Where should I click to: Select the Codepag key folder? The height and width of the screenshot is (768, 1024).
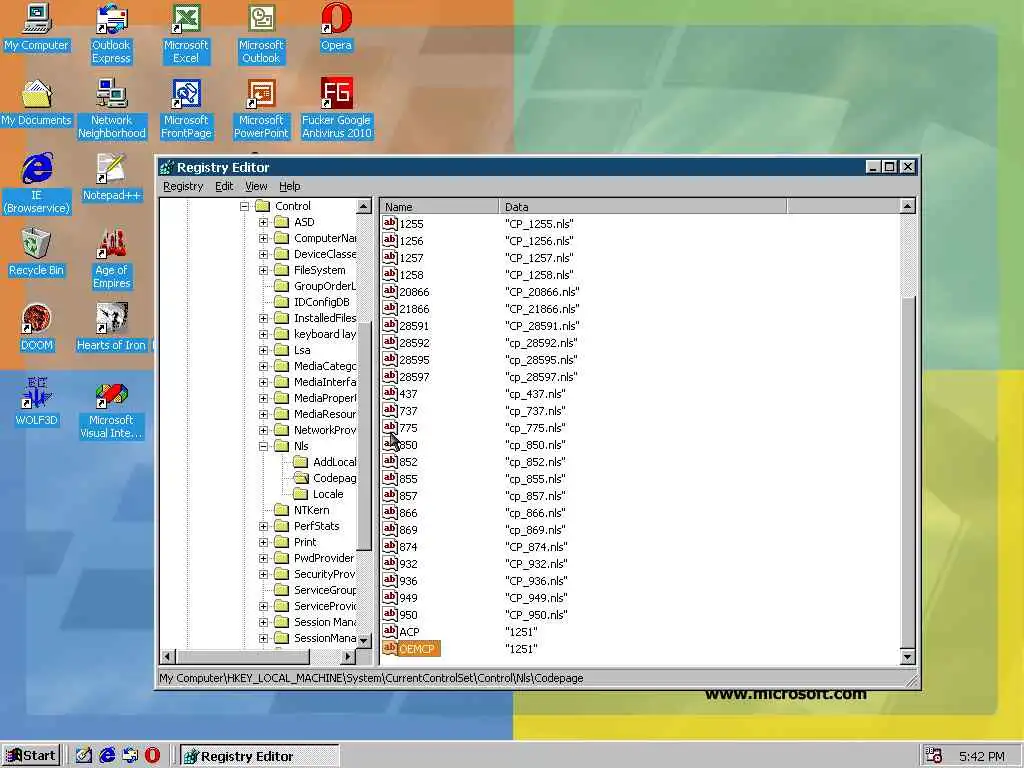334,478
